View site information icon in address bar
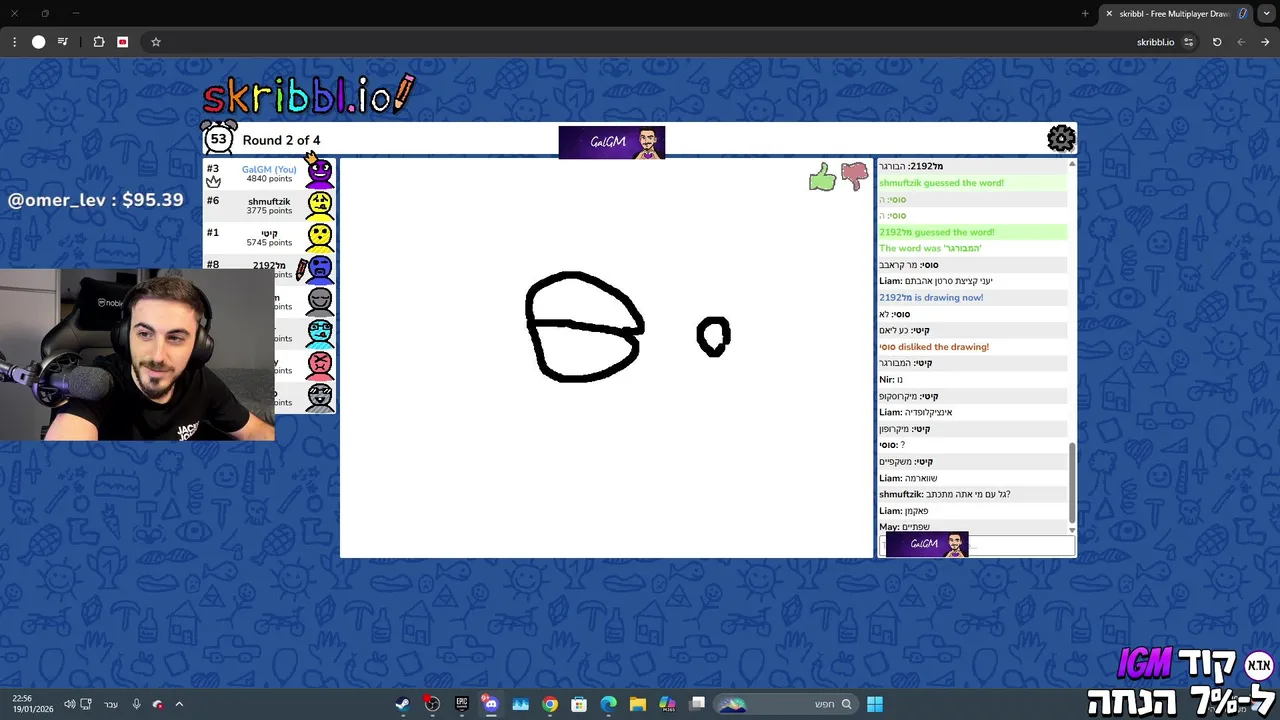The image size is (1280, 720). [x=1188, y=42]
